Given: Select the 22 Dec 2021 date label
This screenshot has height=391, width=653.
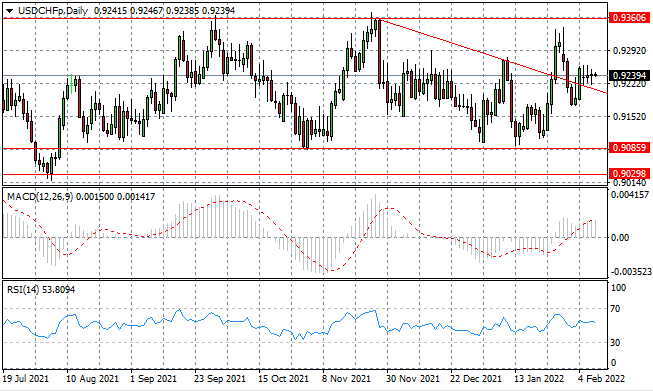Looking at the screenshot, I should [x=476, y=379].
